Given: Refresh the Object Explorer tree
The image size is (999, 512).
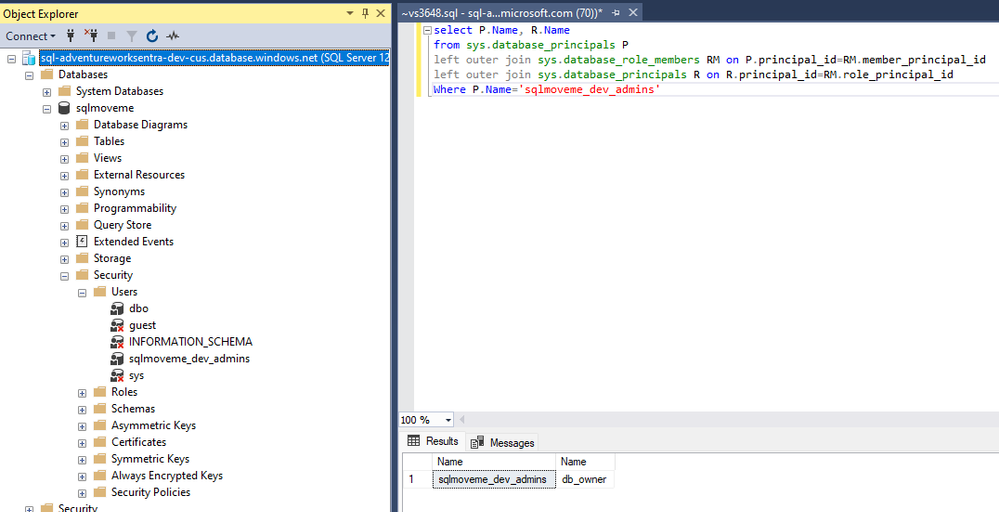Looking at the screenshot, I should [152, 36].
